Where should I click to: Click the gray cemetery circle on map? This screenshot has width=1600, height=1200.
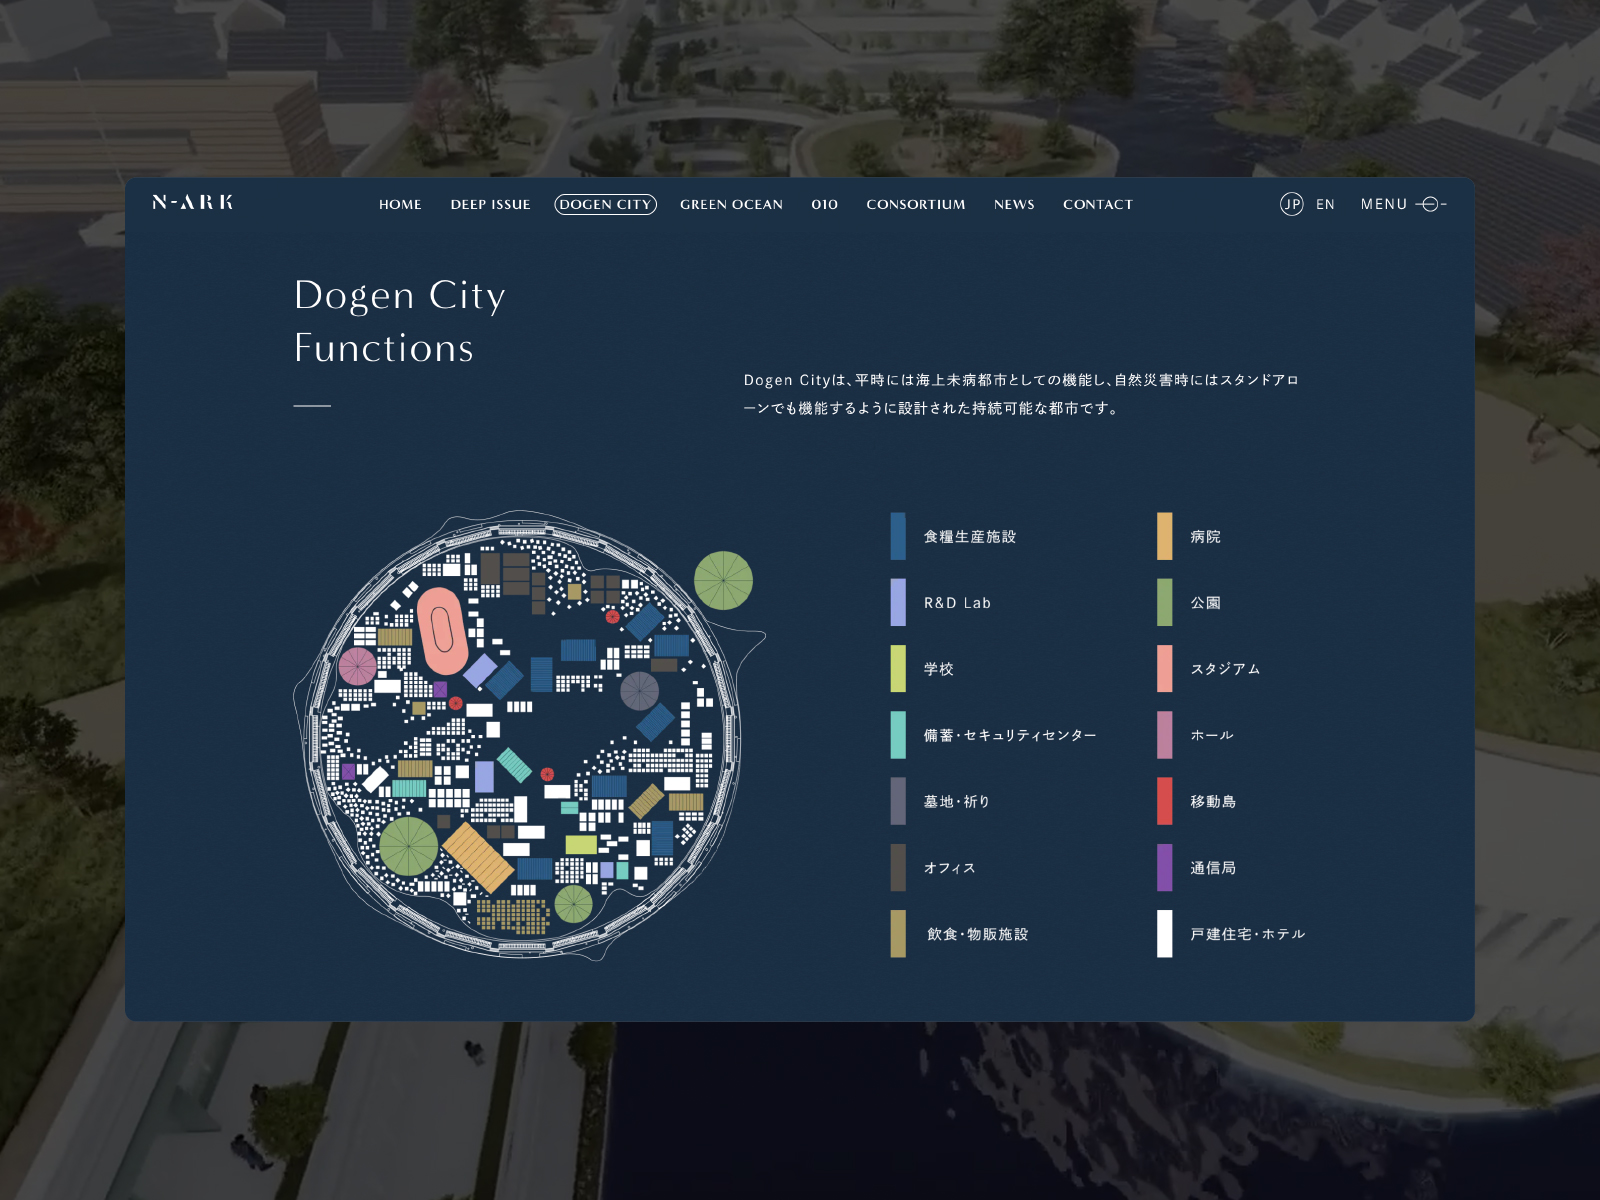pyautogui.click(x=639, y=690)
